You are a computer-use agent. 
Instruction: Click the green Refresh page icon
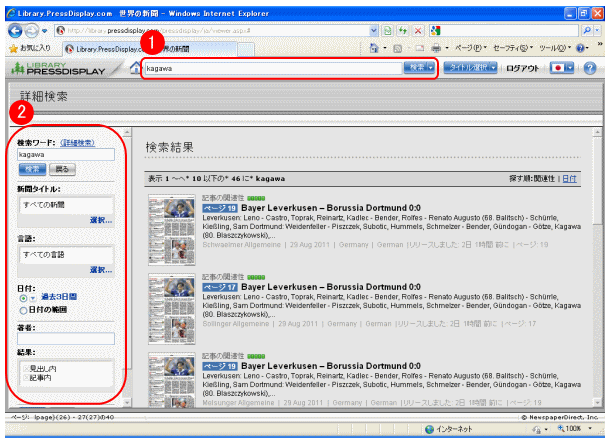(x=403, y=31)
